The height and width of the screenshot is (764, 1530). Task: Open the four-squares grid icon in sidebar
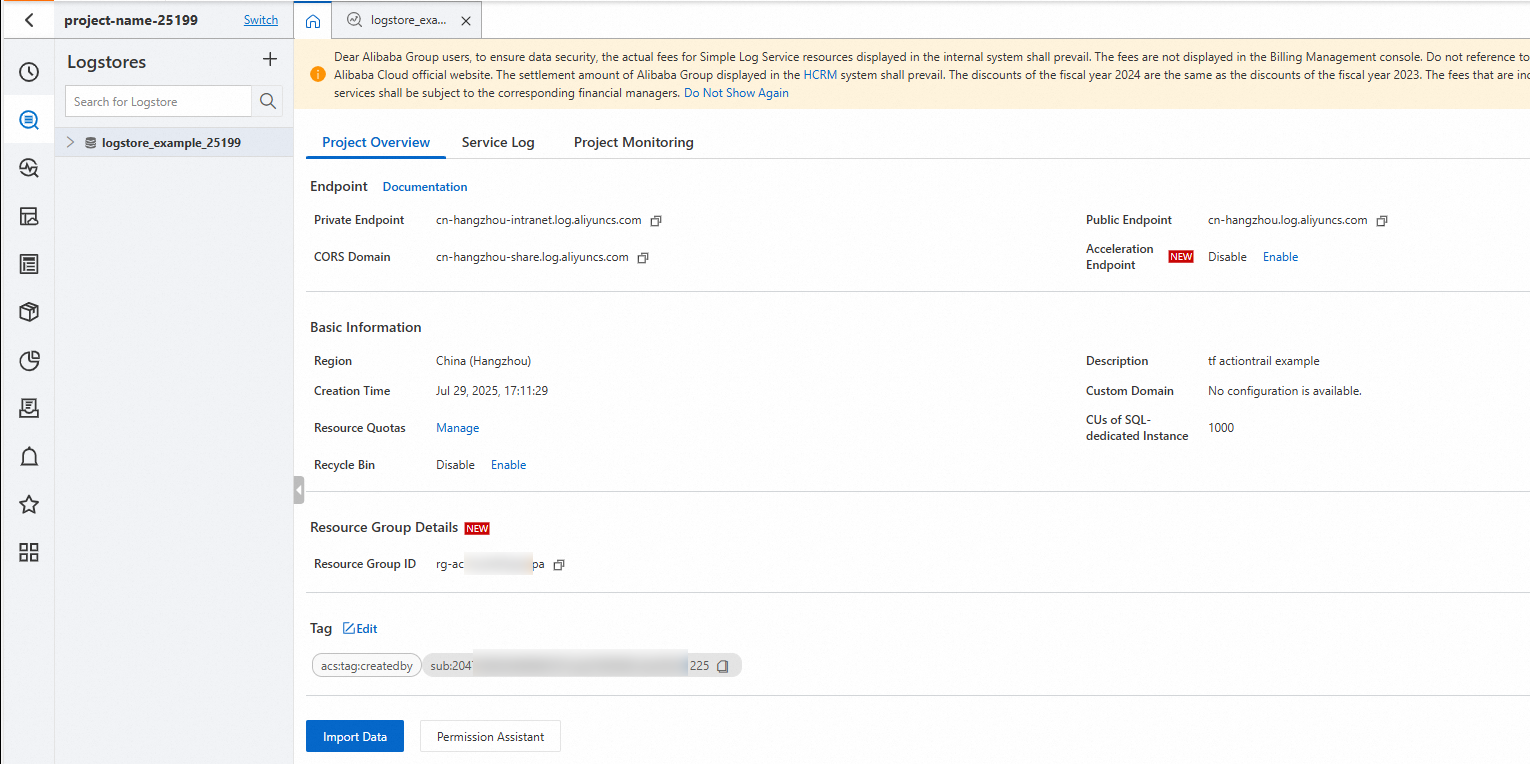29,553
